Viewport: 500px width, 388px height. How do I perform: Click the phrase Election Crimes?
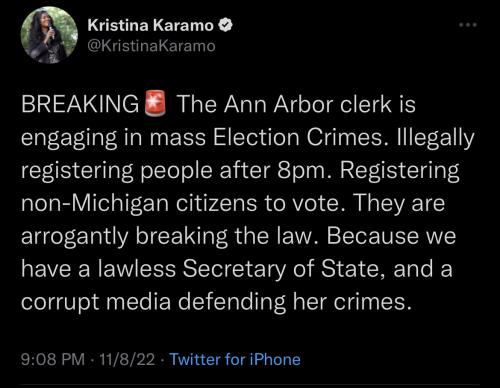pyautogui.click(x=298, y=137)
